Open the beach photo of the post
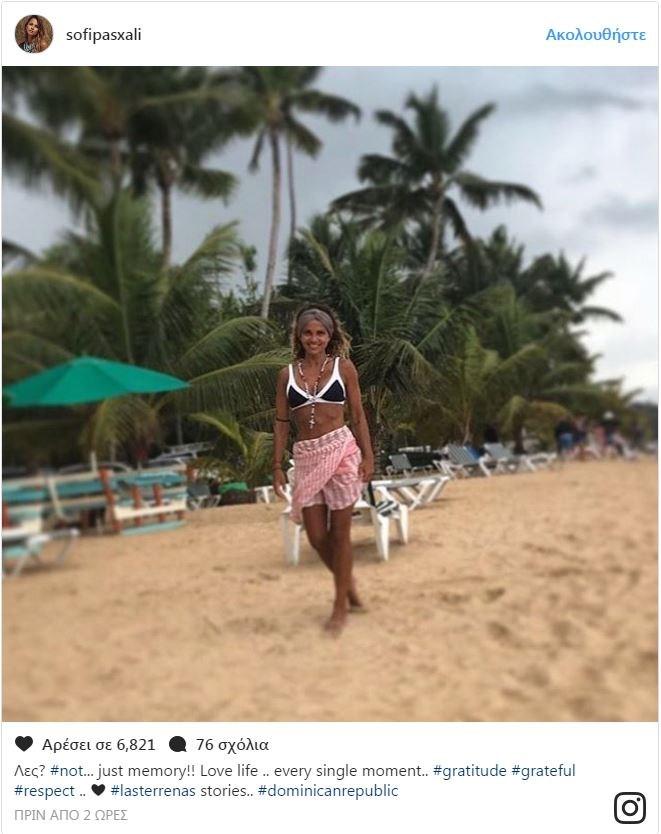 (330, 394)
